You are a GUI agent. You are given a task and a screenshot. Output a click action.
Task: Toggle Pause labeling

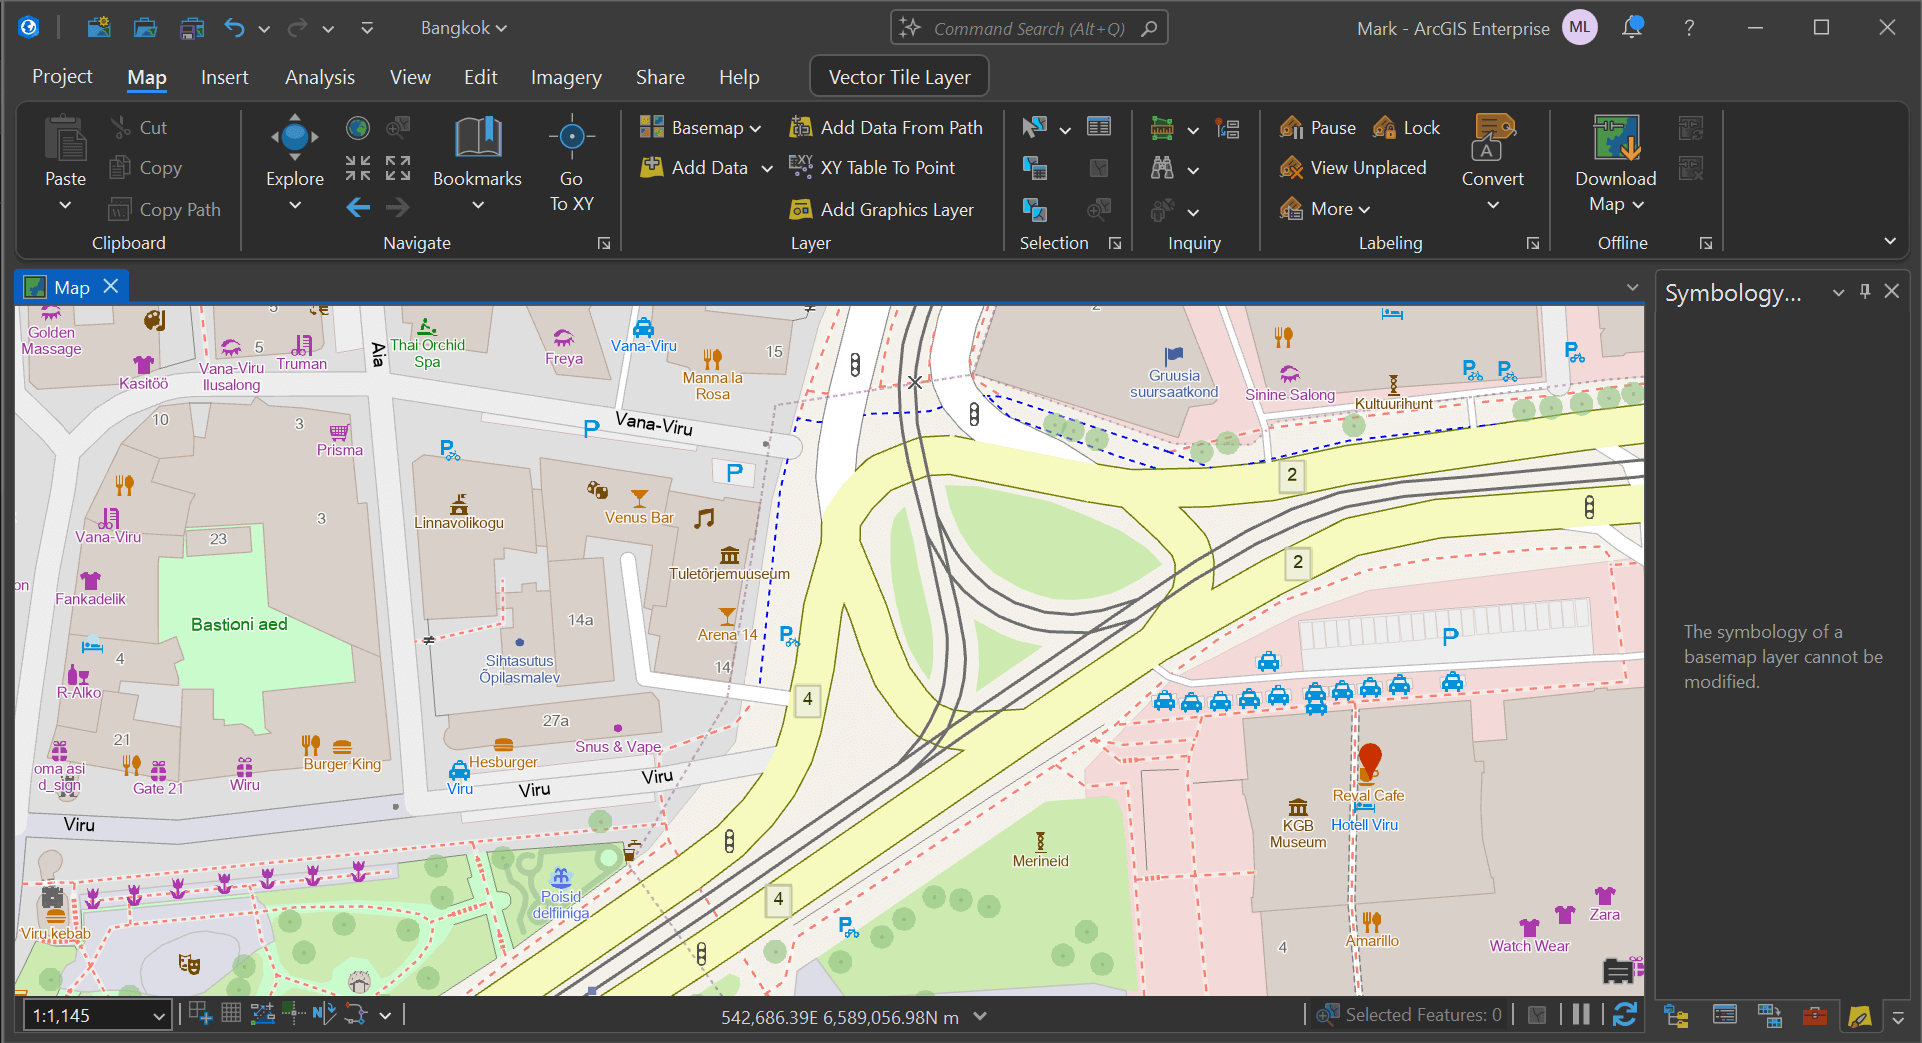coord(1318,128)
